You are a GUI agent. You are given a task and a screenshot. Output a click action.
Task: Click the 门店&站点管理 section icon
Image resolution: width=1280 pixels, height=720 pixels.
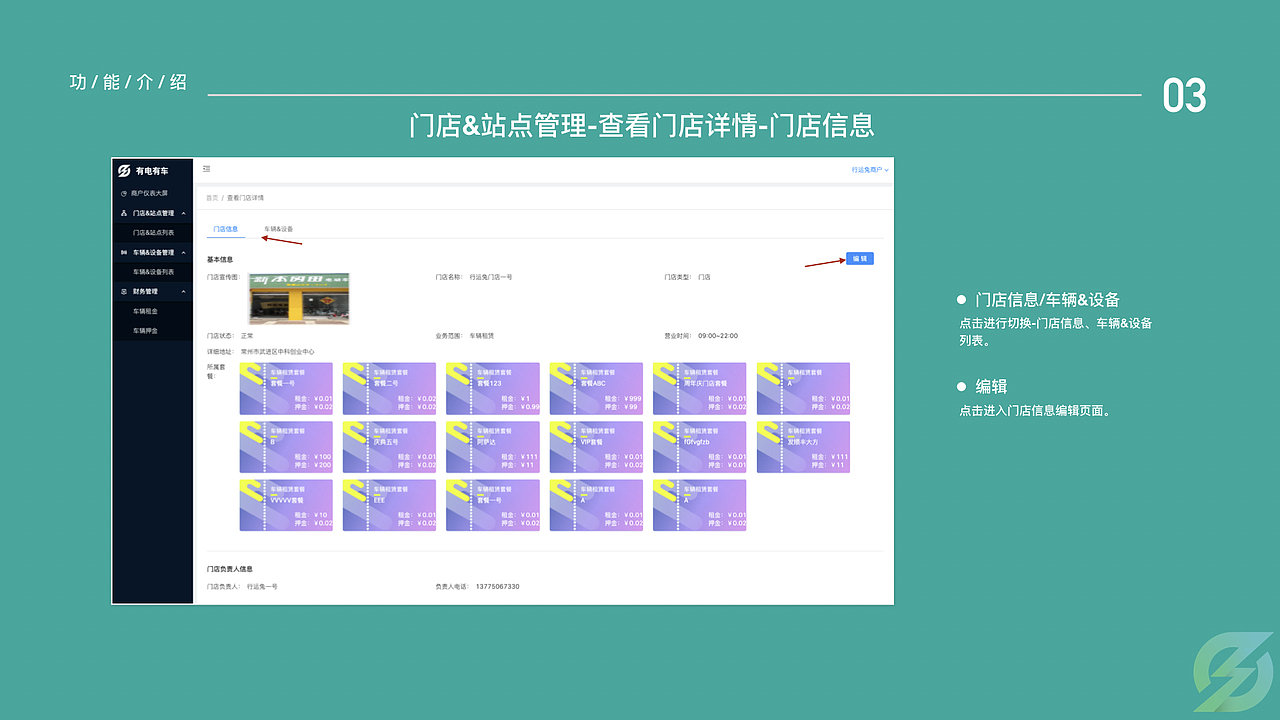tap(123, 213)
